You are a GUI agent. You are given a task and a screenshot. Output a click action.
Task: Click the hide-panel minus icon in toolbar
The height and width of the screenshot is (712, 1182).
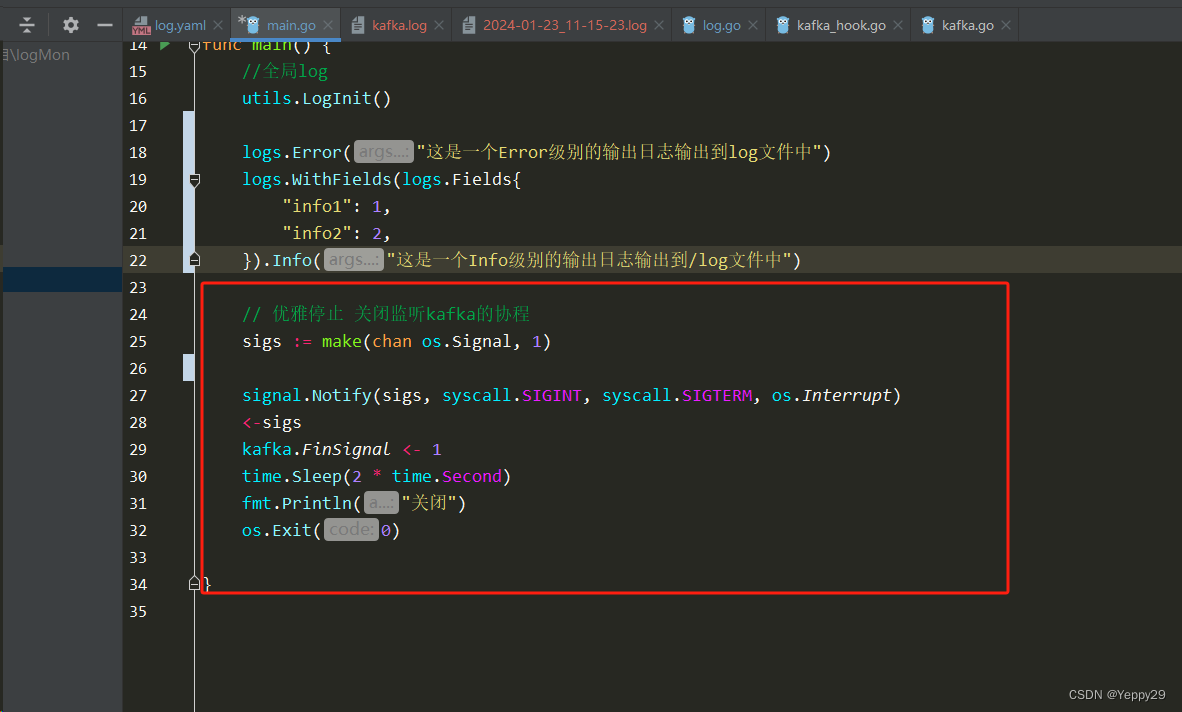click(104, 26)
